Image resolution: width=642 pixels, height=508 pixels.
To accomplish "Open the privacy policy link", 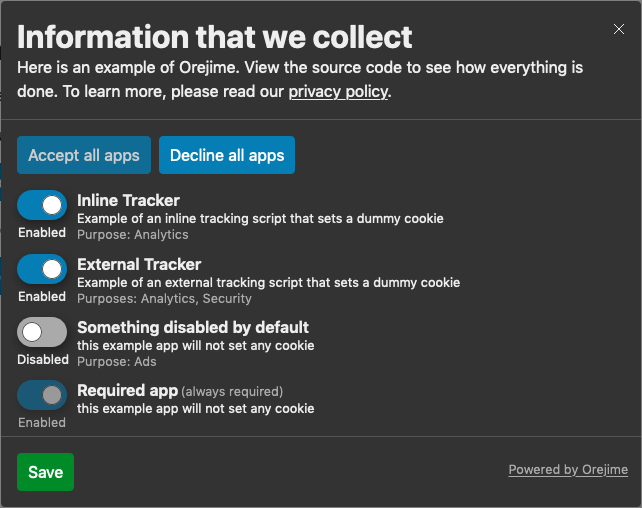I will [338, 92].
